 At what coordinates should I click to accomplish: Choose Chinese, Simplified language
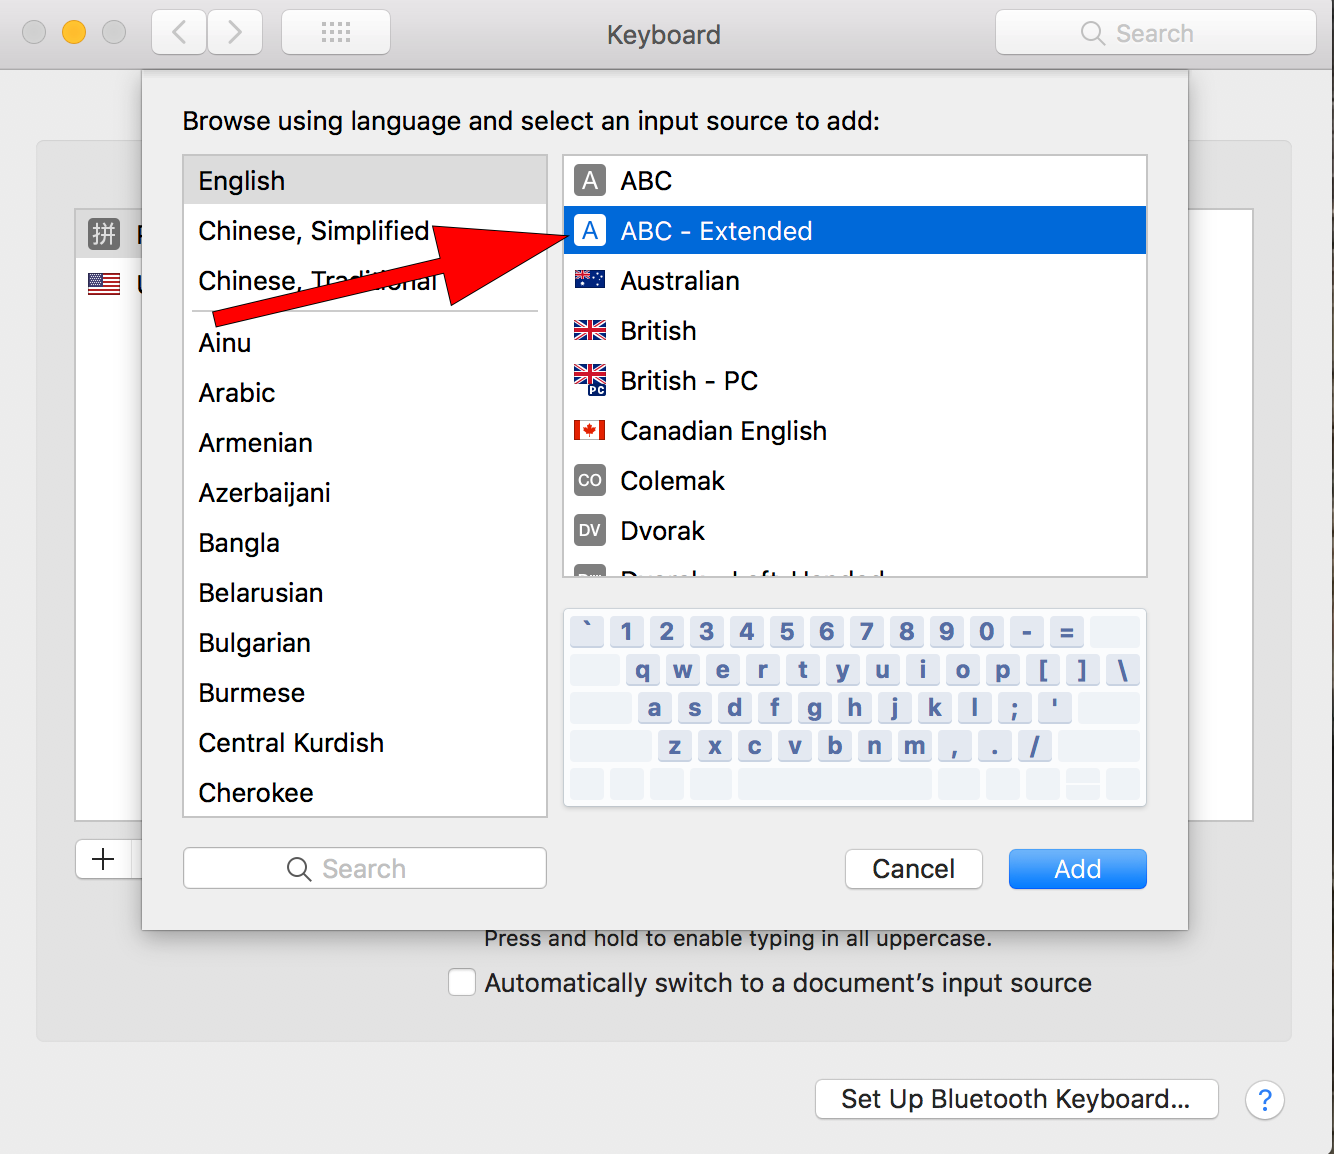(x=313, y=231)
